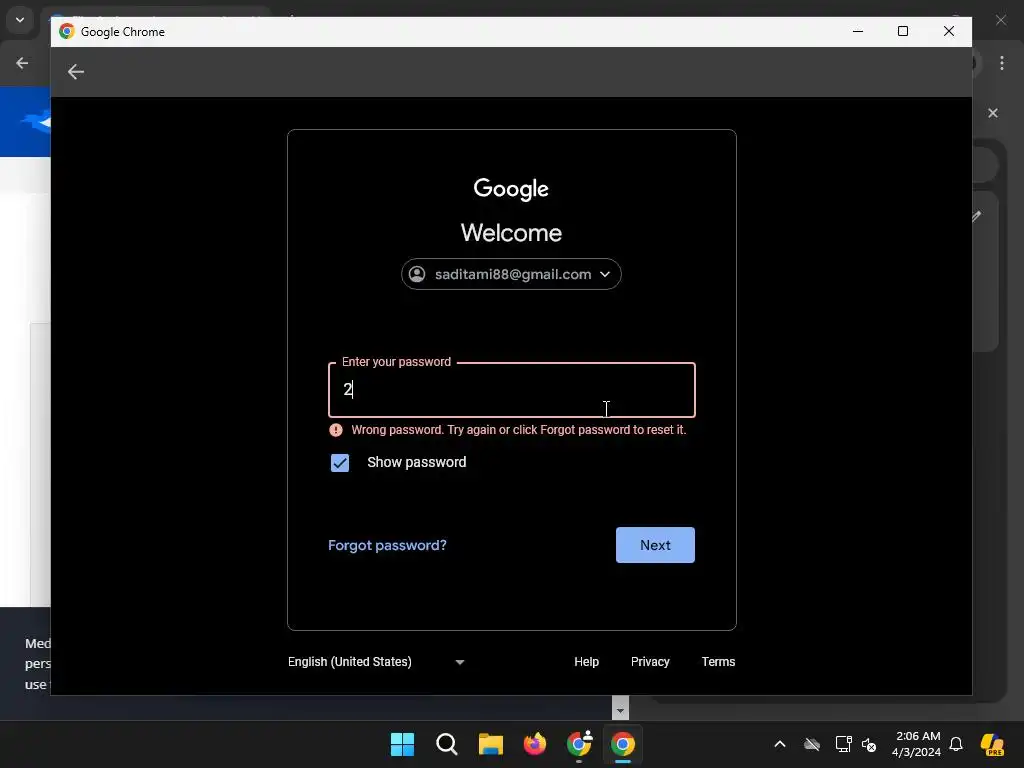Click the Chrome logo in popup title bar

(67, 31)
